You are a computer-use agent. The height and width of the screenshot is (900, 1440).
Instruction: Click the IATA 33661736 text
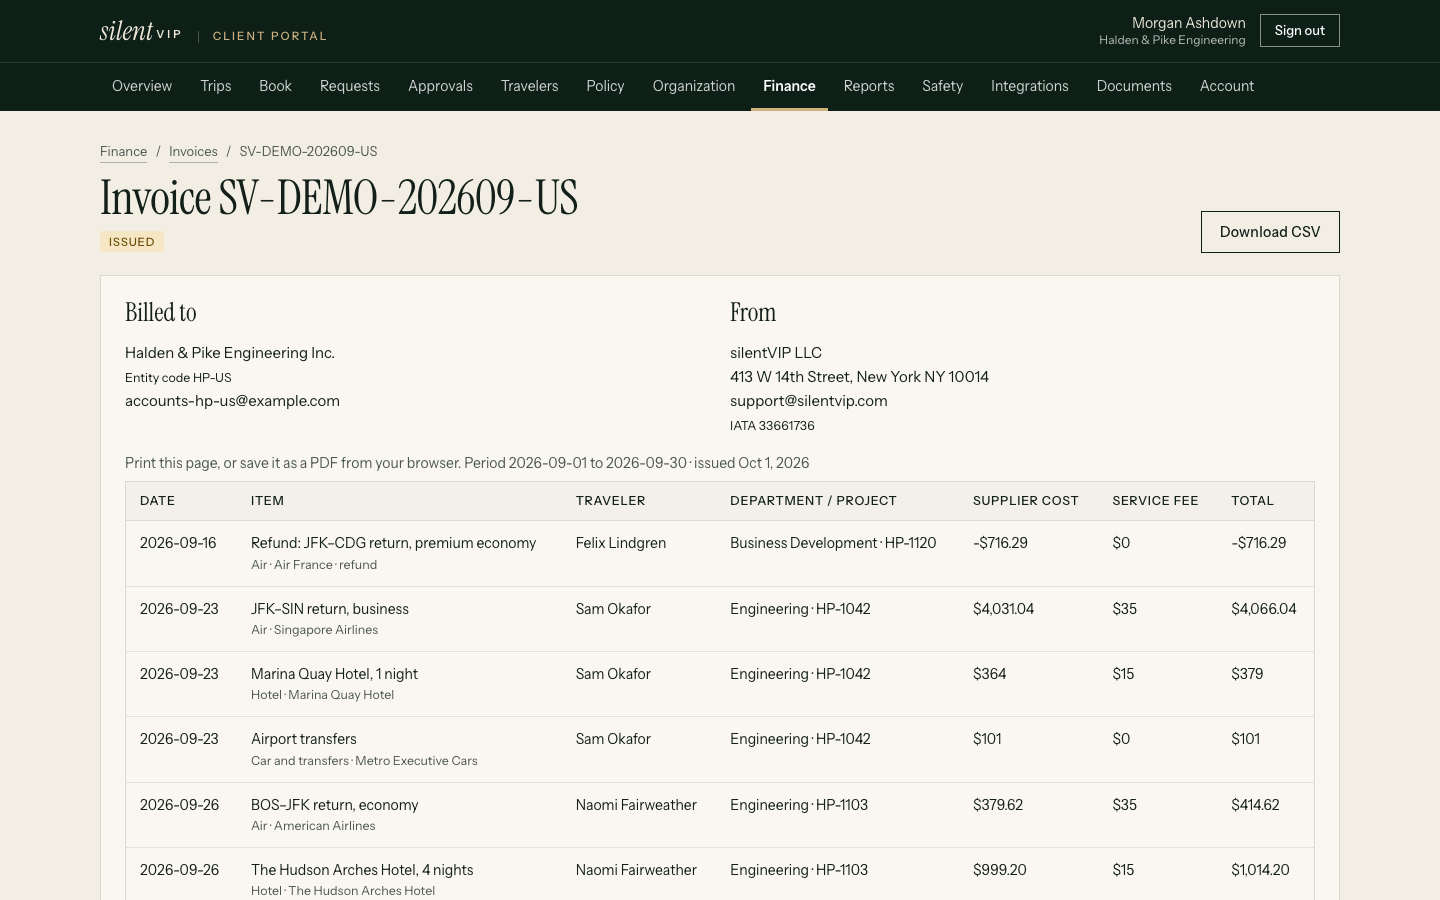772,426
